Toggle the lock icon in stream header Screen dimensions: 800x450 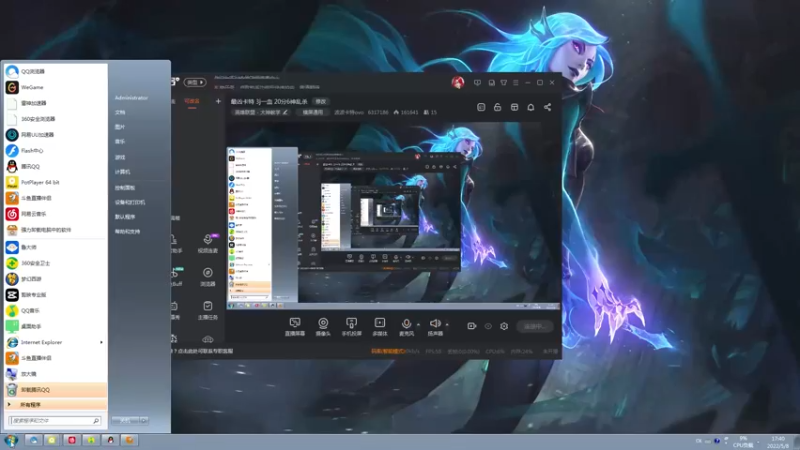[497, 107]
